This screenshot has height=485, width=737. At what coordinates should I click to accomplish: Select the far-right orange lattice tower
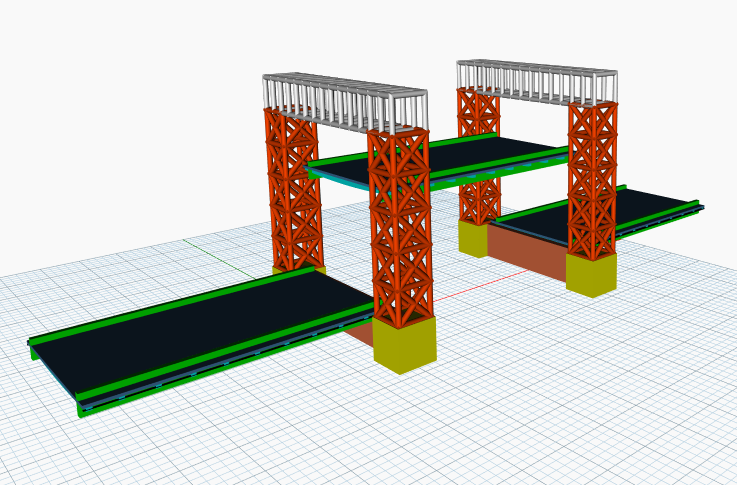(x=592, y=180)
